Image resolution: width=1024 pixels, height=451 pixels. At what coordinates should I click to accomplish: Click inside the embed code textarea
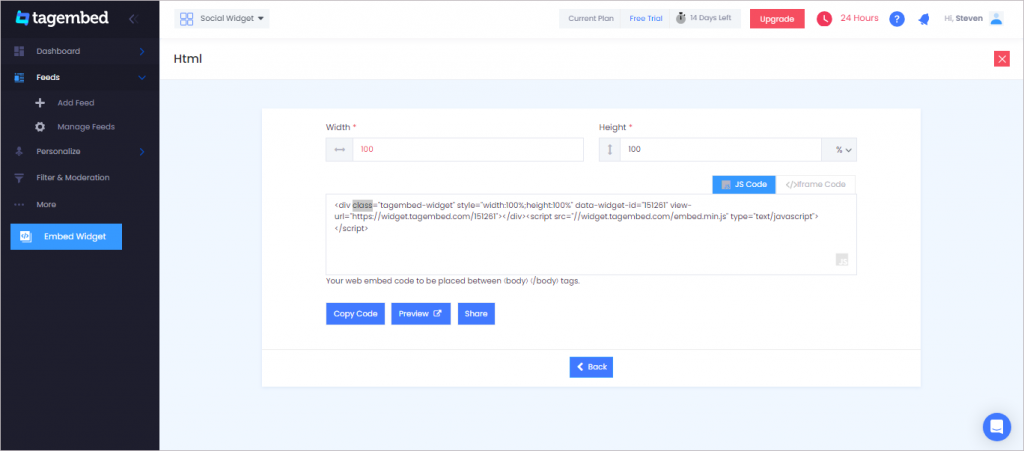591,234
